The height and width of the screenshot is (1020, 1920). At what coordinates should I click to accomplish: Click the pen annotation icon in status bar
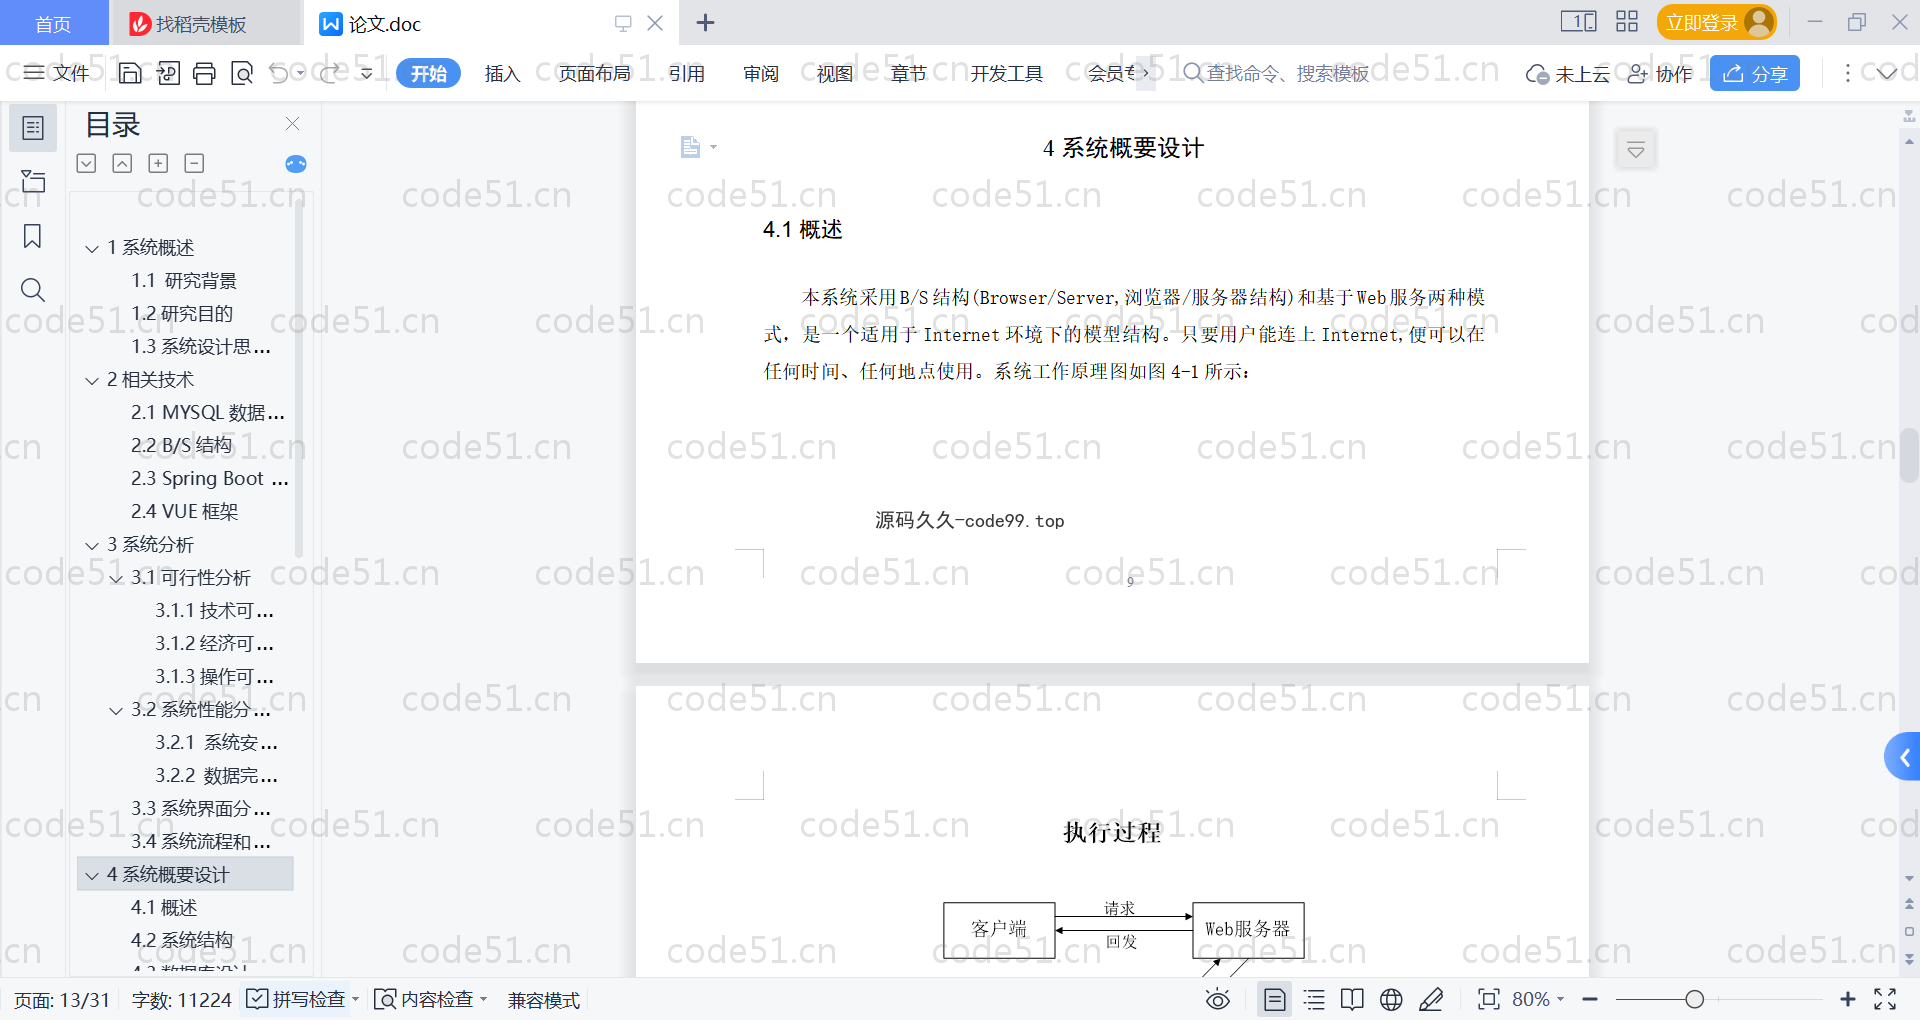click(1431, 999)
